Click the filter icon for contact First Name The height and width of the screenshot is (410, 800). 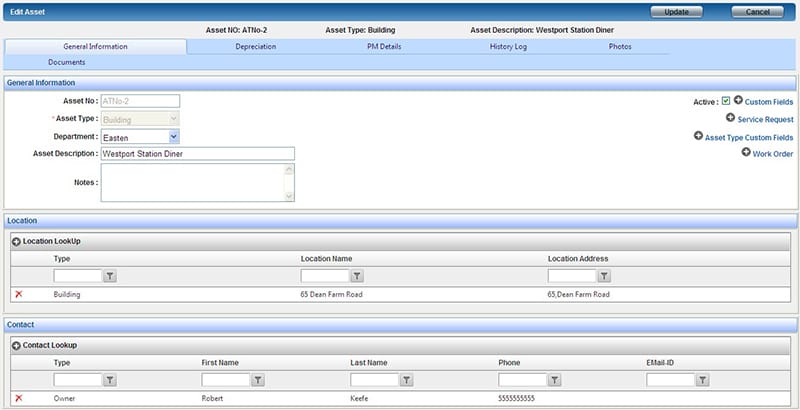tap(258, 380)
